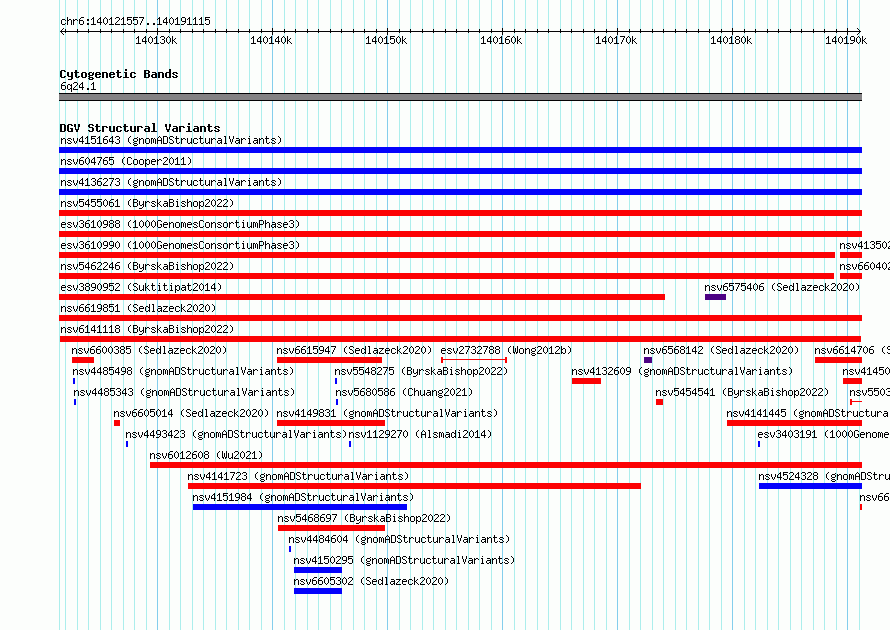This screenshot has width=890, height=630.
Task: Select nsv6141118 (ByrskaBishop2022) label
Action: tap(147, 329)
